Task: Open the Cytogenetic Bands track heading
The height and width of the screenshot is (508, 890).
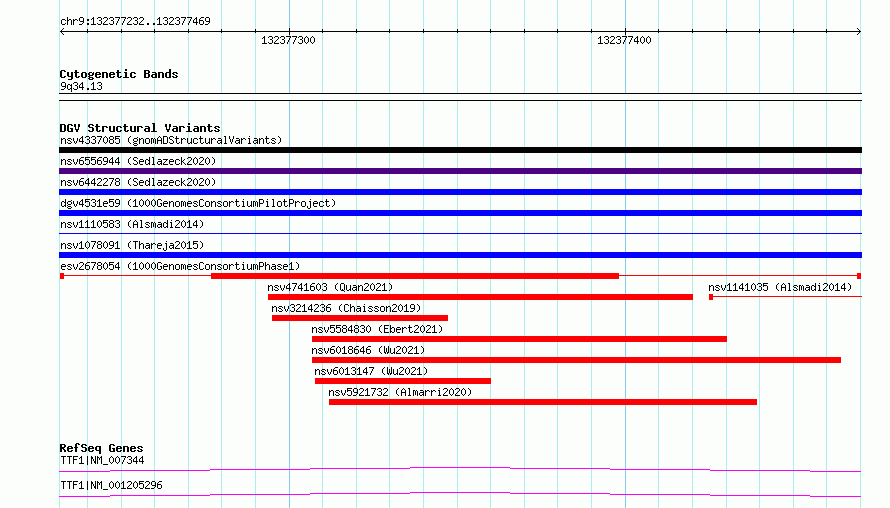Action: coord(119,74)
